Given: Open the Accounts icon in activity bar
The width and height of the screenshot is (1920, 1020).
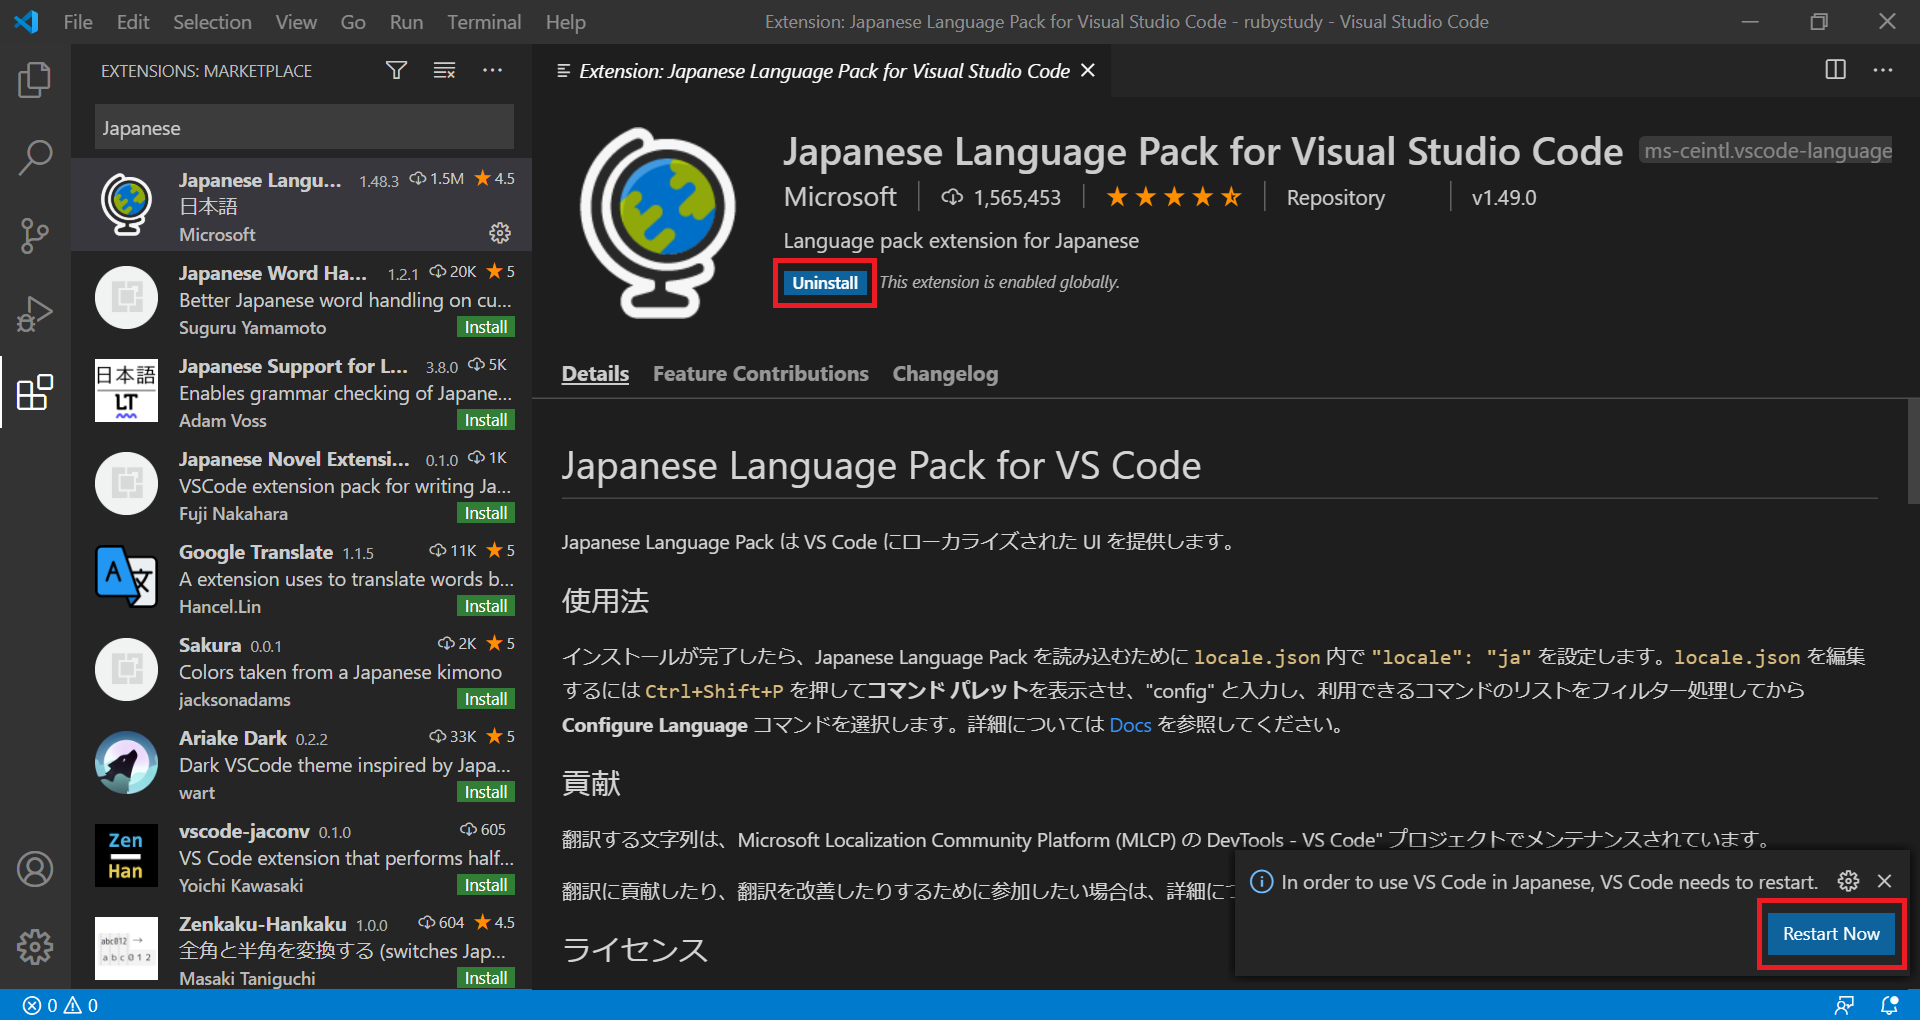Looking at the screenshot, I should click(x=35, y=869).
